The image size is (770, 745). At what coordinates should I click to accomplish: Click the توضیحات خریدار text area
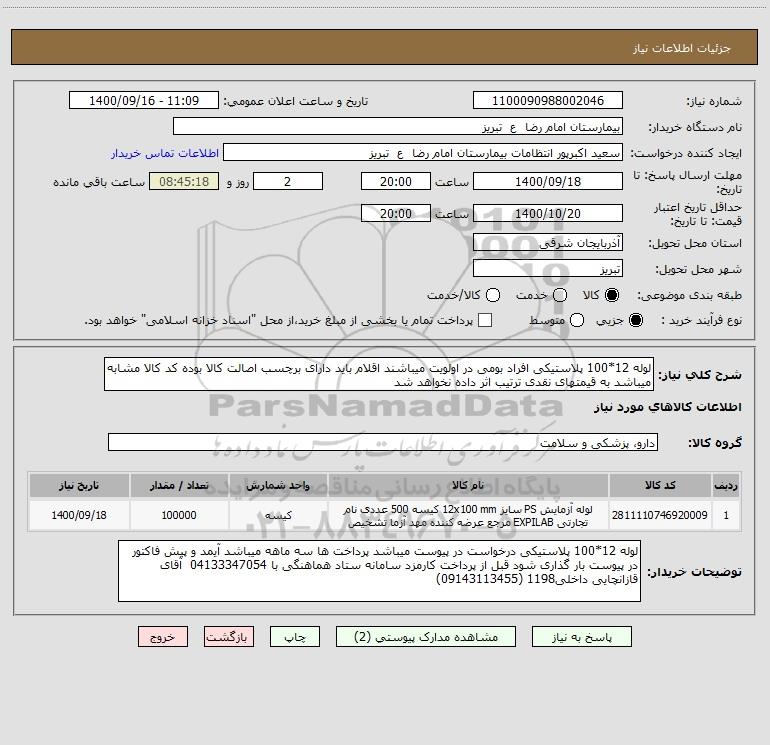tap(379, 571)
